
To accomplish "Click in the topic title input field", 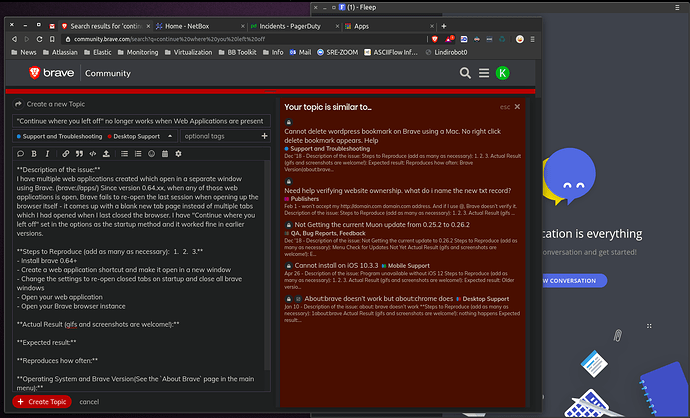I will click(x=141, y=121).
